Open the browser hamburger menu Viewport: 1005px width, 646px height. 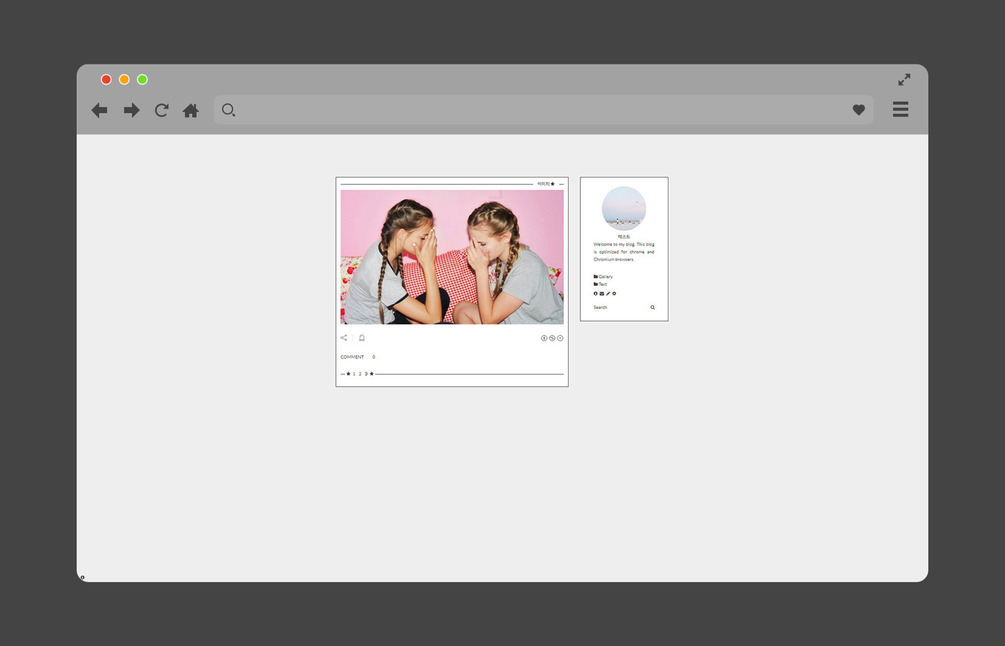[x=901, y=109]
